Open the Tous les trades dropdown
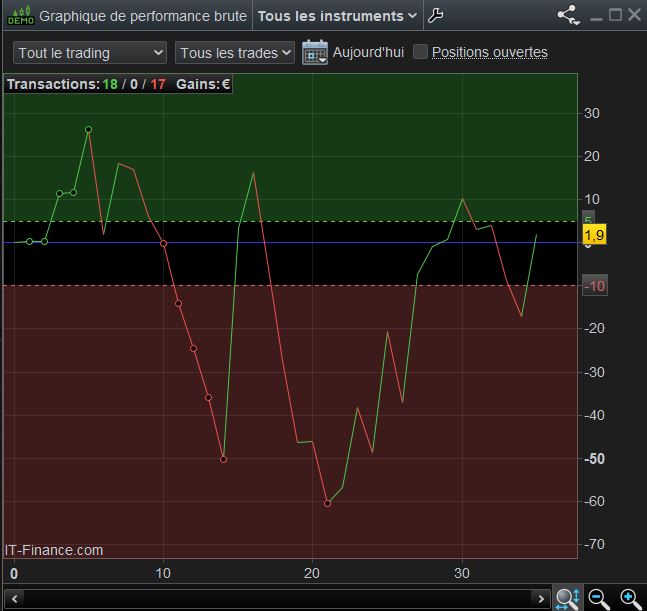The width and height of the screenshot is (647, 611). coord(235,53)
